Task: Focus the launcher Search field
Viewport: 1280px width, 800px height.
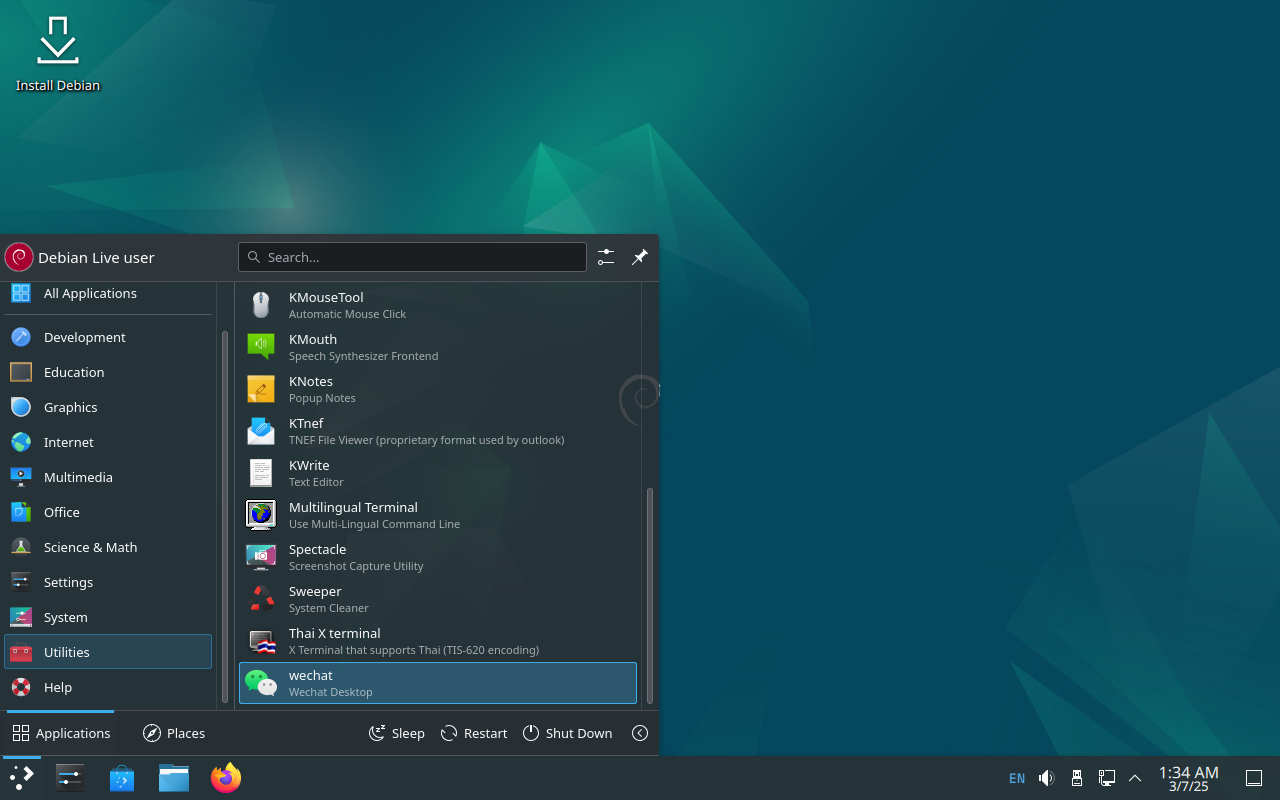Action: 412,257
